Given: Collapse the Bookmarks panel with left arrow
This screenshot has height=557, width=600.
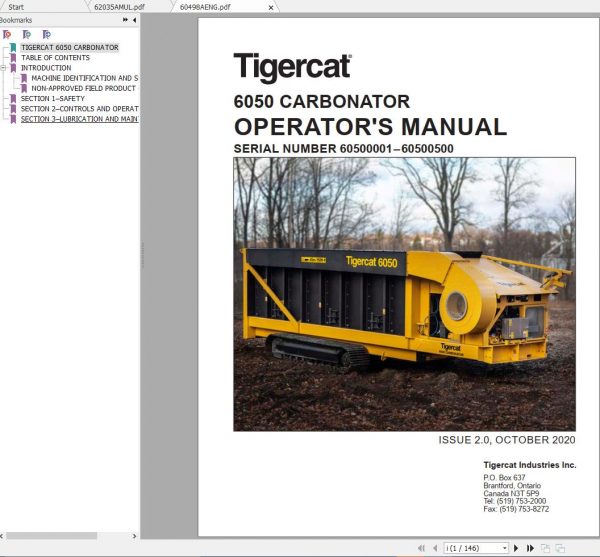Looking at the screenshot, I should coord(134,20).
